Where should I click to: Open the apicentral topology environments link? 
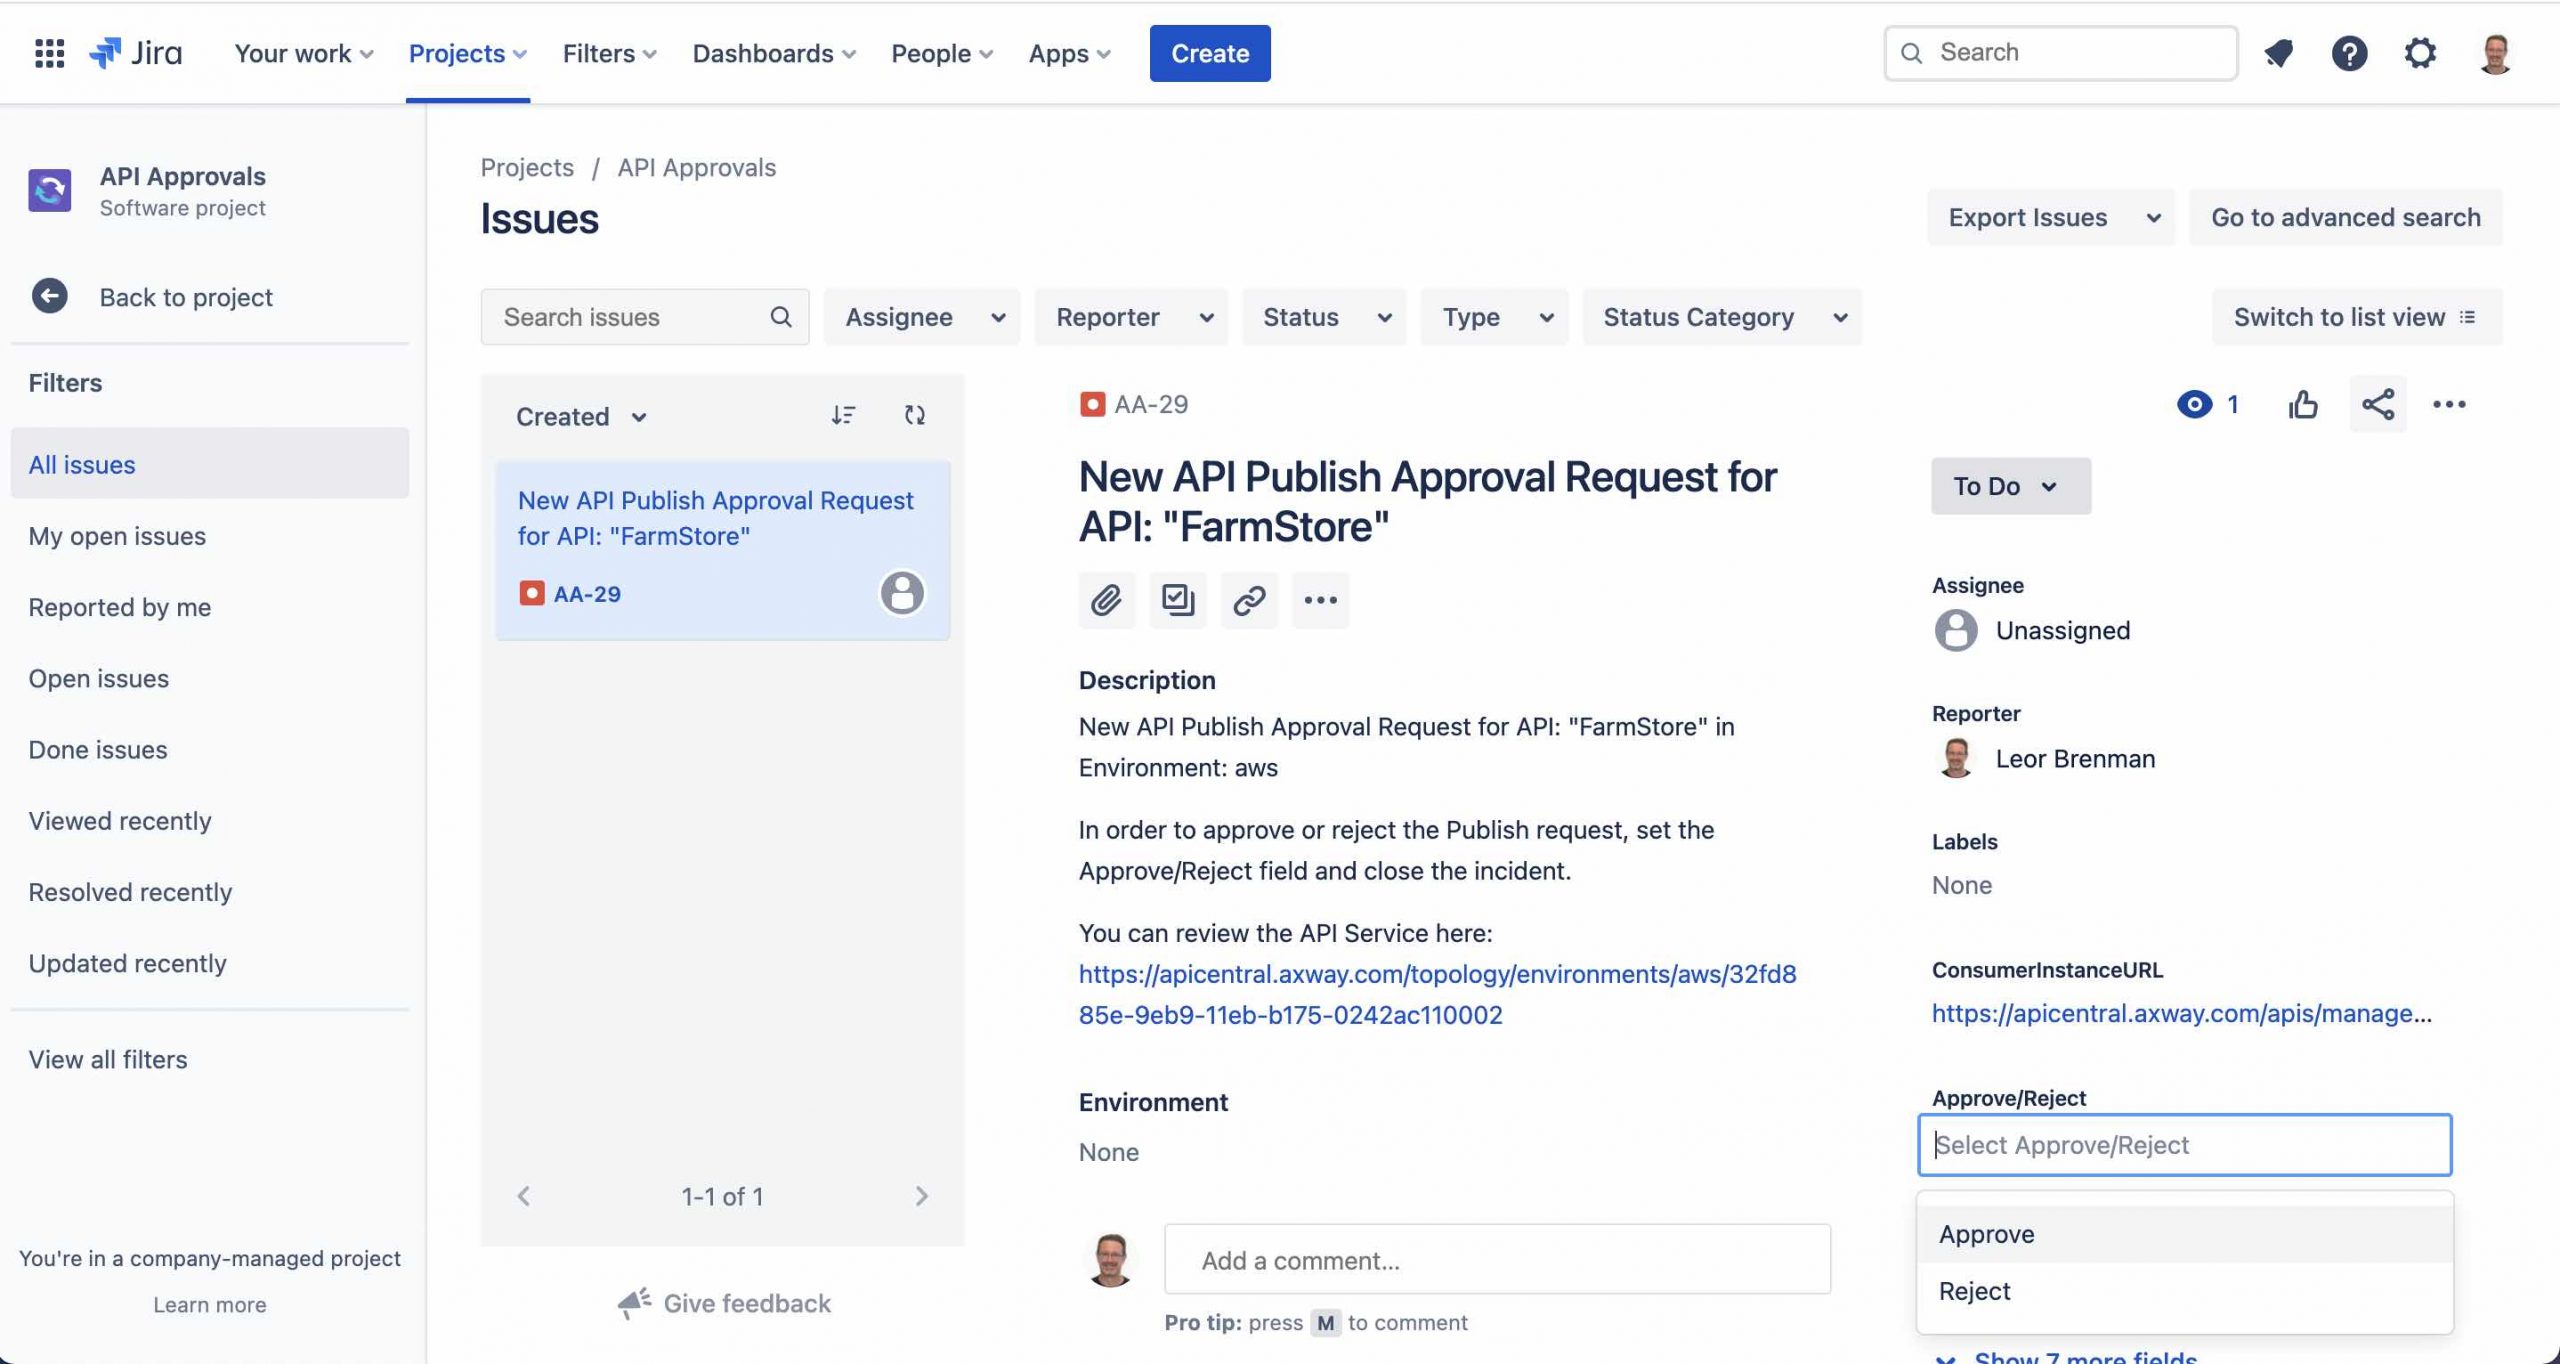(1437, 994)
